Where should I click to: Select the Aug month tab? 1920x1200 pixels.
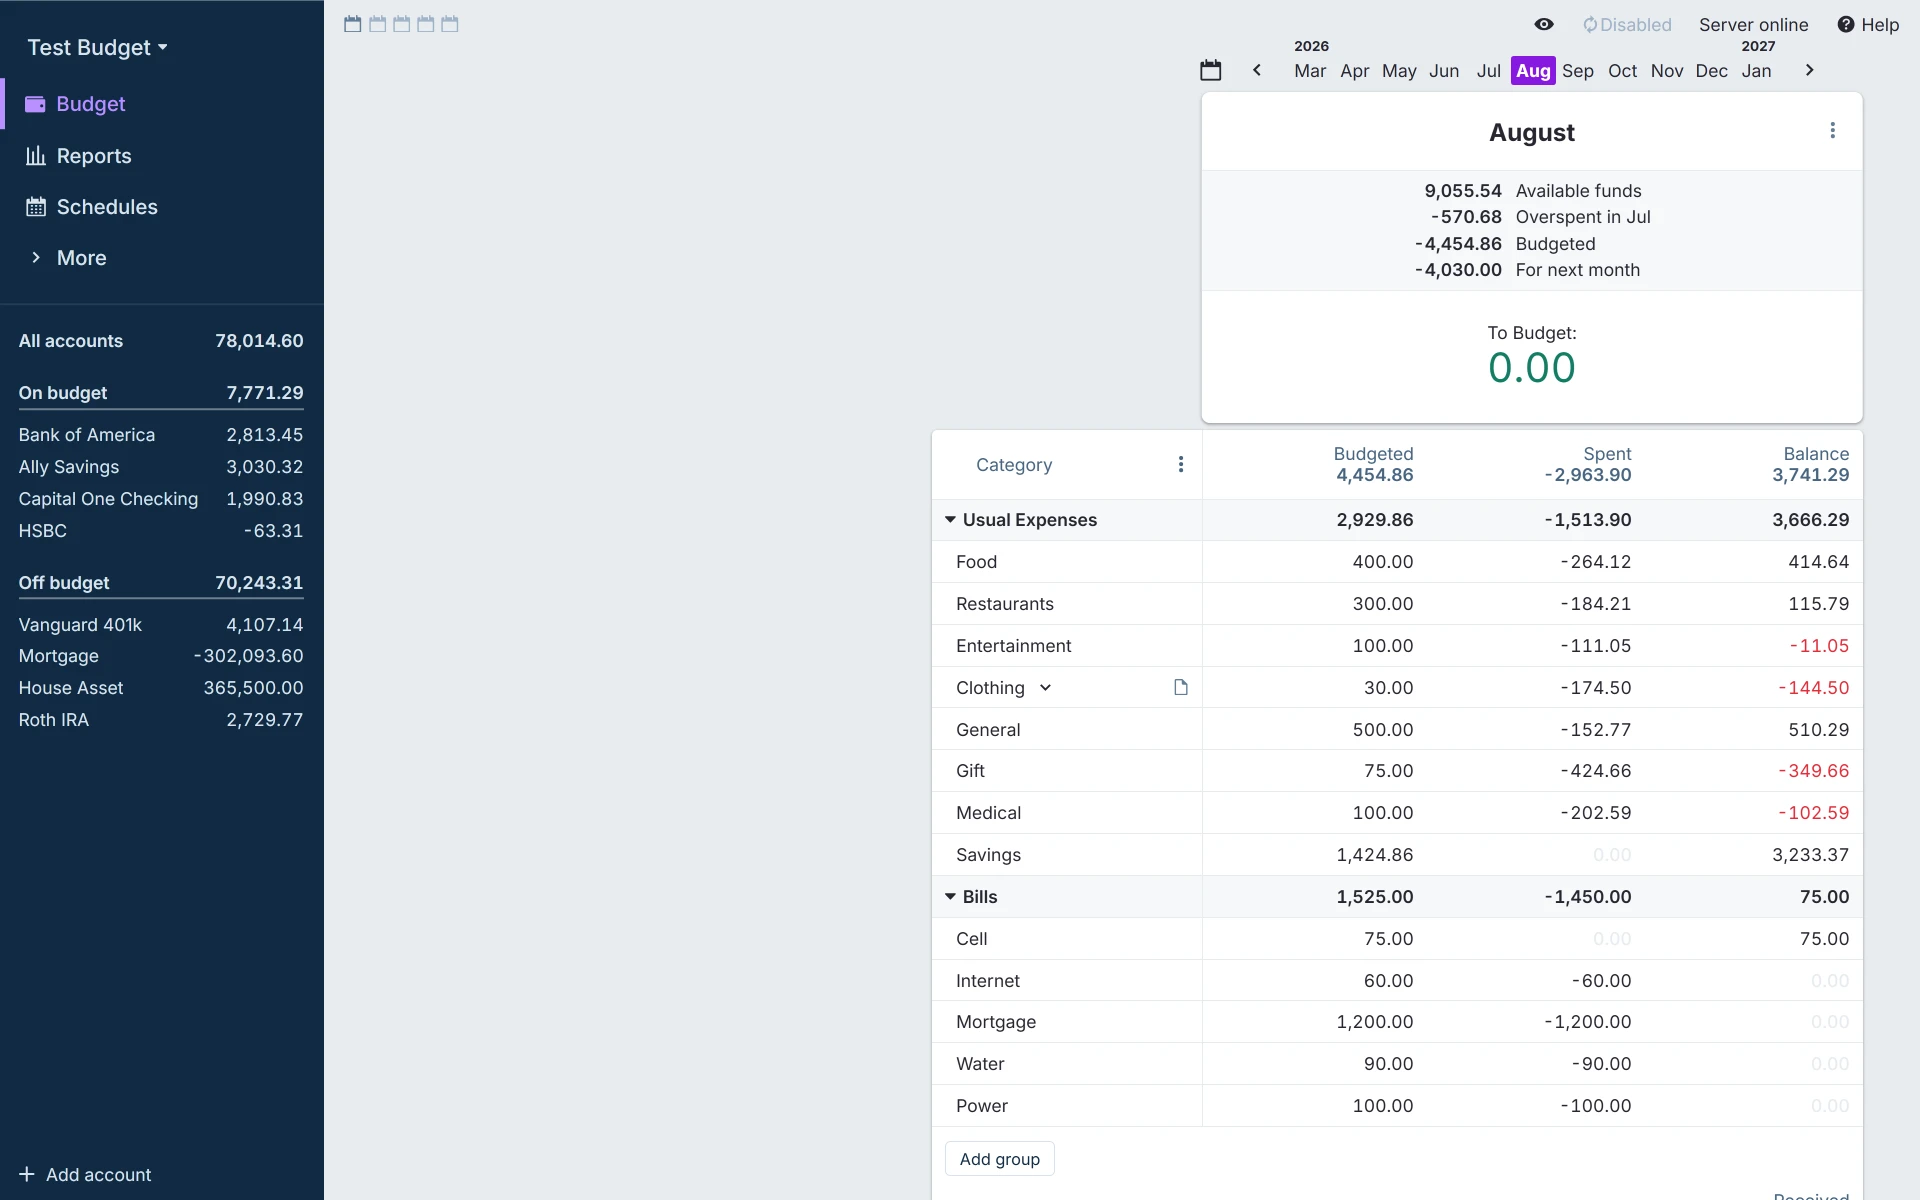point(1533,71)
